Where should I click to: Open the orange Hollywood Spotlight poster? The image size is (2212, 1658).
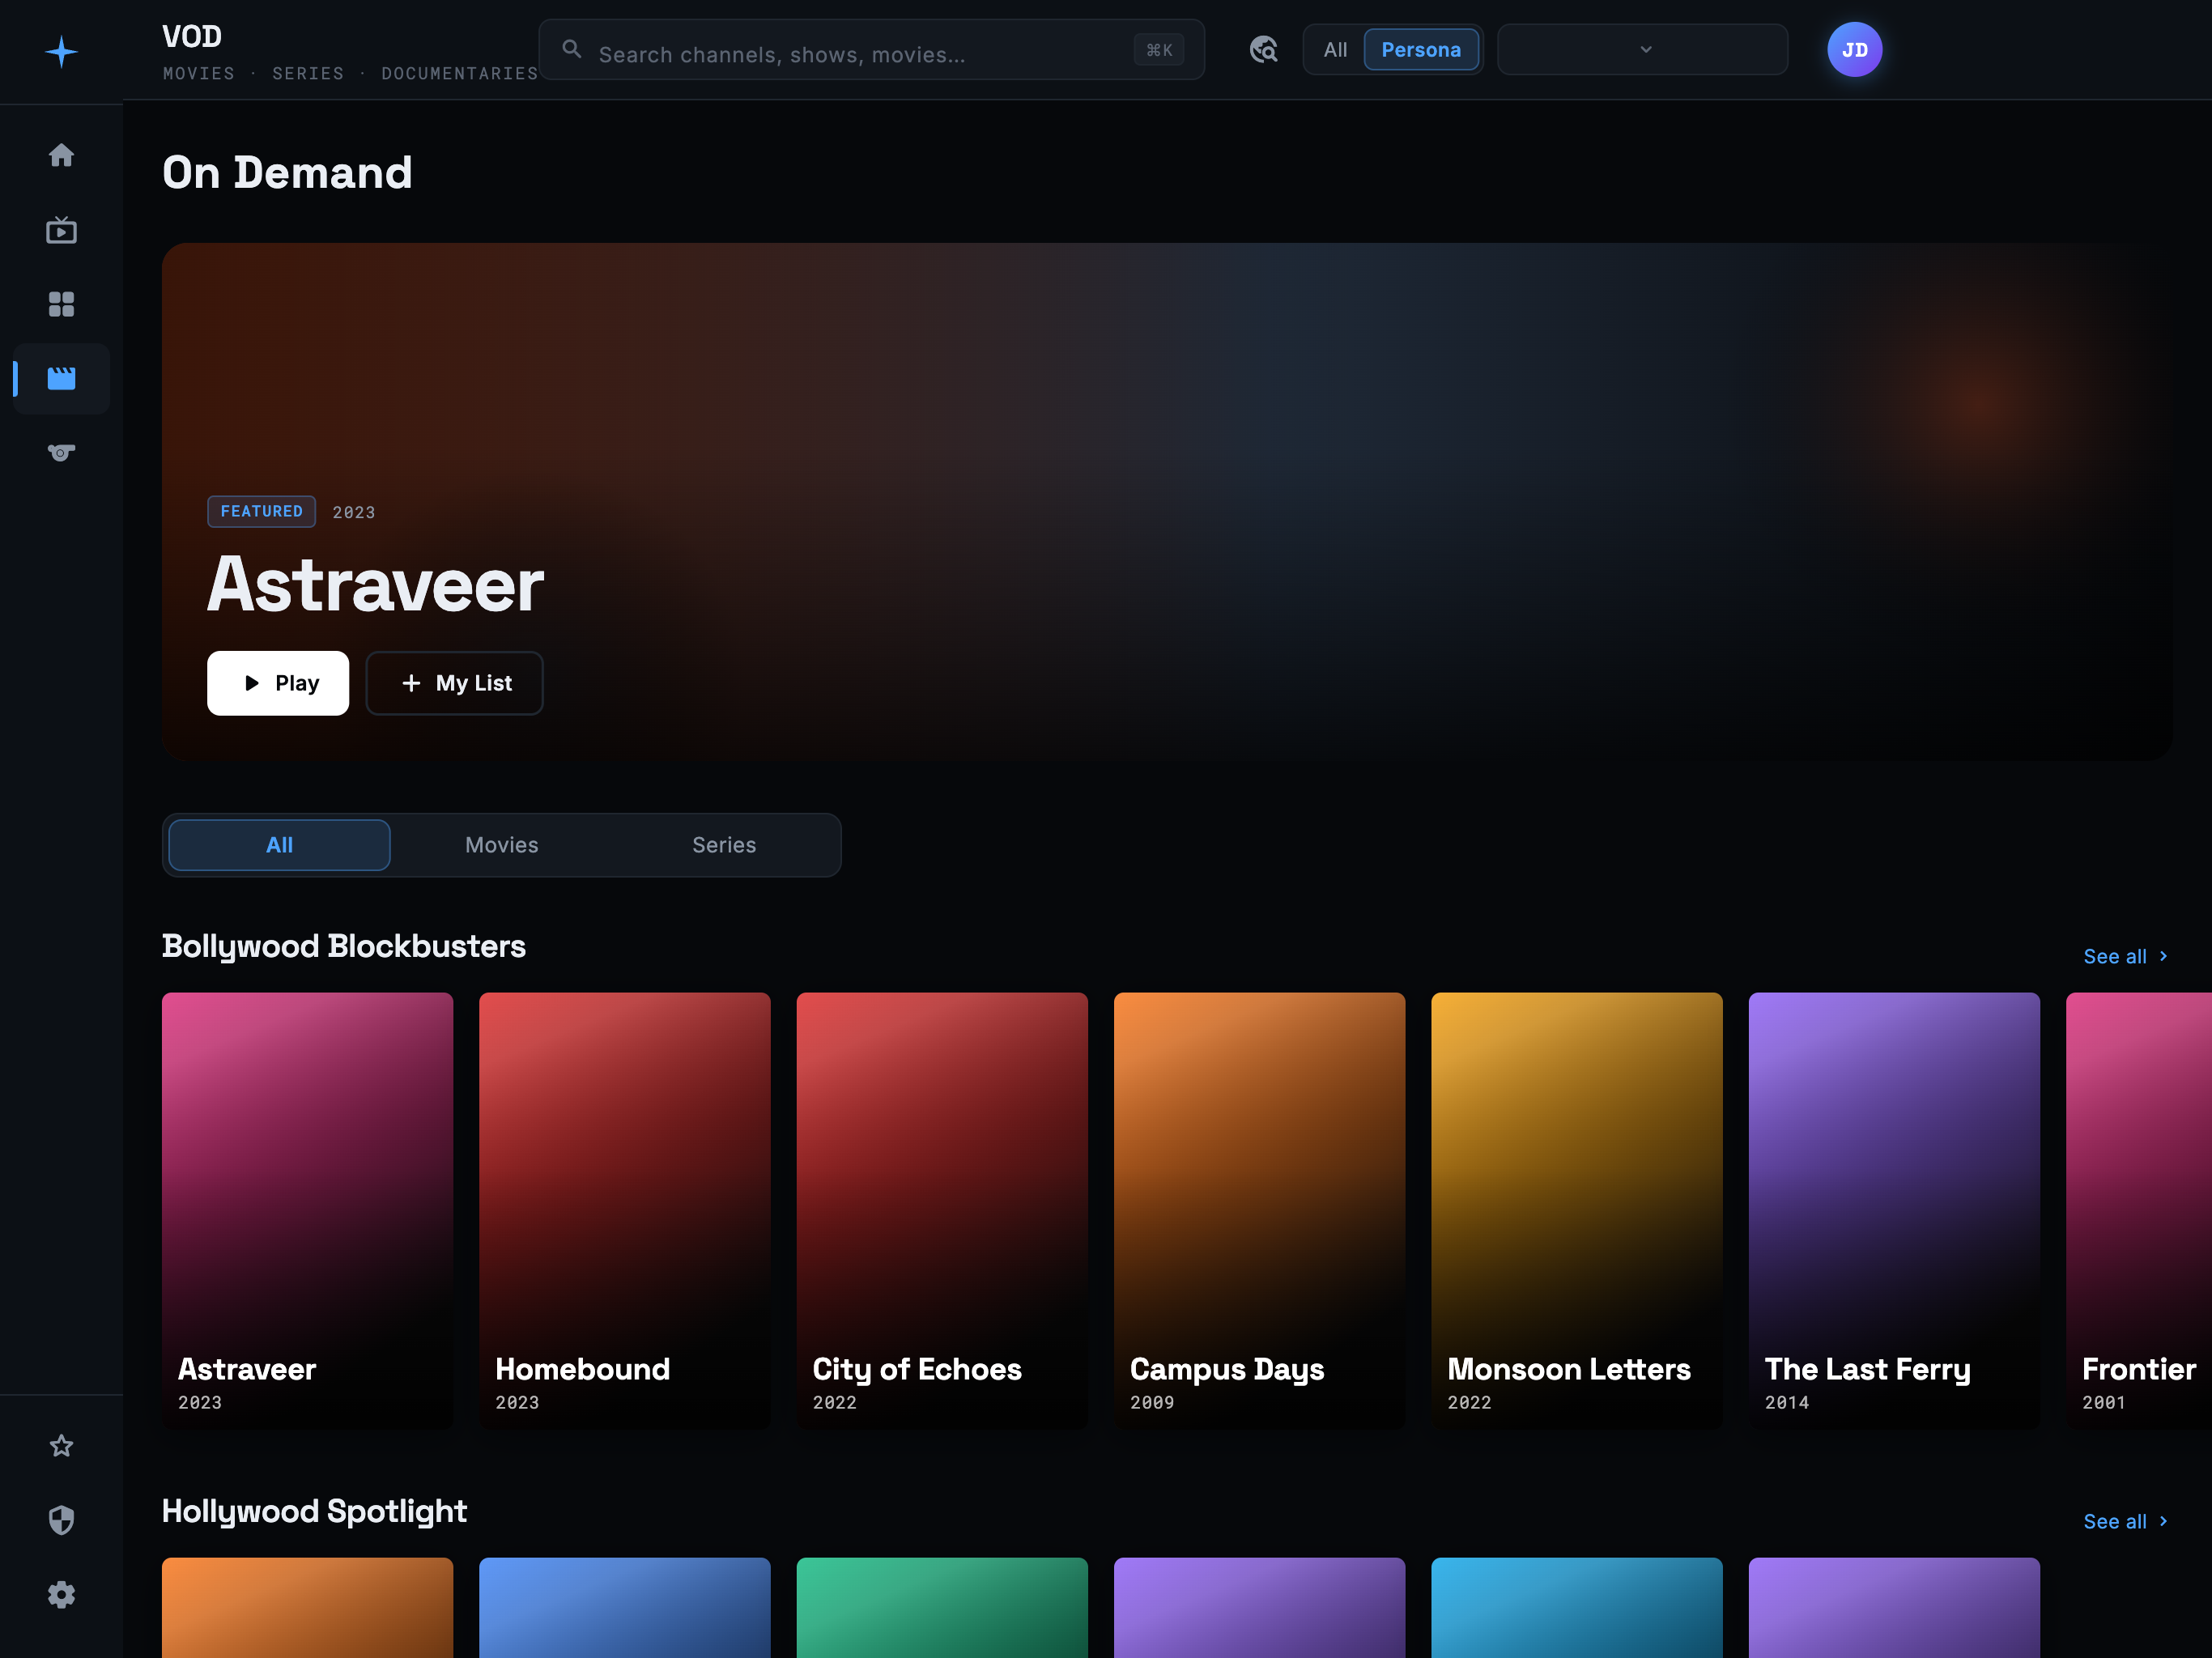(307, 1607)
